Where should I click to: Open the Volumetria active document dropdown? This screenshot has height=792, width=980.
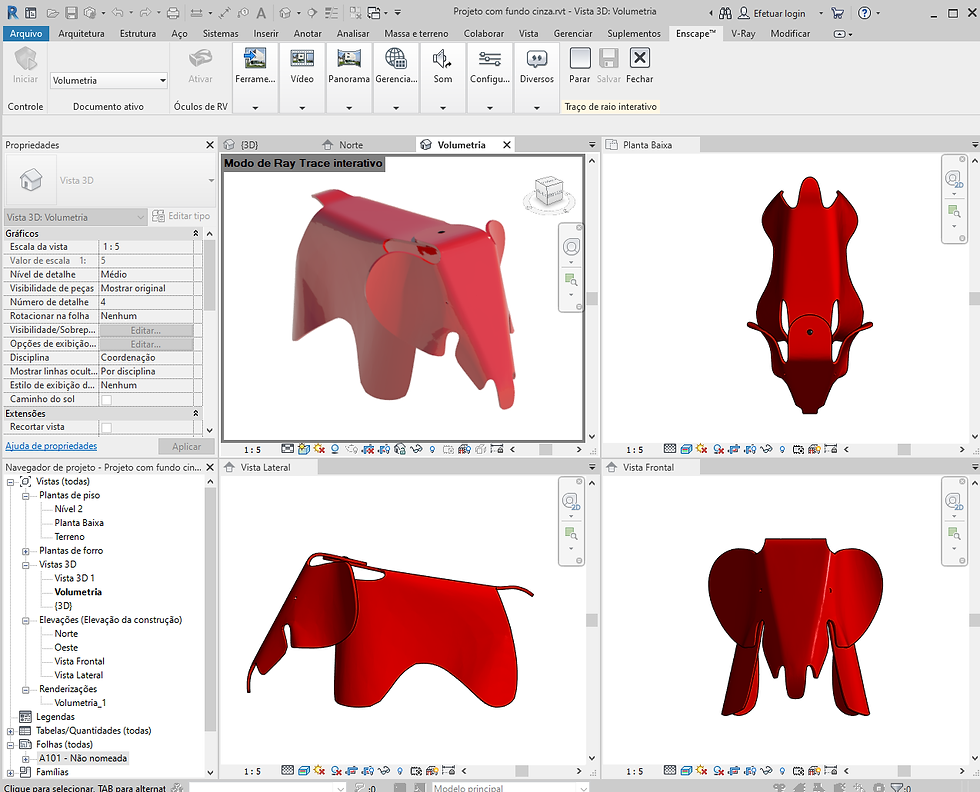[x=162, y=80]
